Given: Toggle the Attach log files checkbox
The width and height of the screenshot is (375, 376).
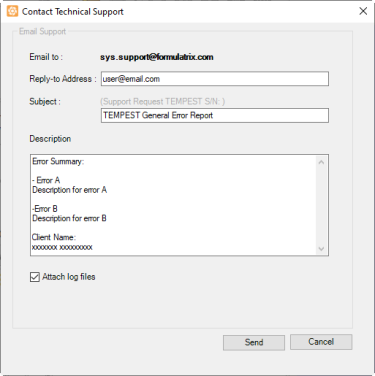Looking at the screenshot, I should pyautogui.click(x=35, y=277).
